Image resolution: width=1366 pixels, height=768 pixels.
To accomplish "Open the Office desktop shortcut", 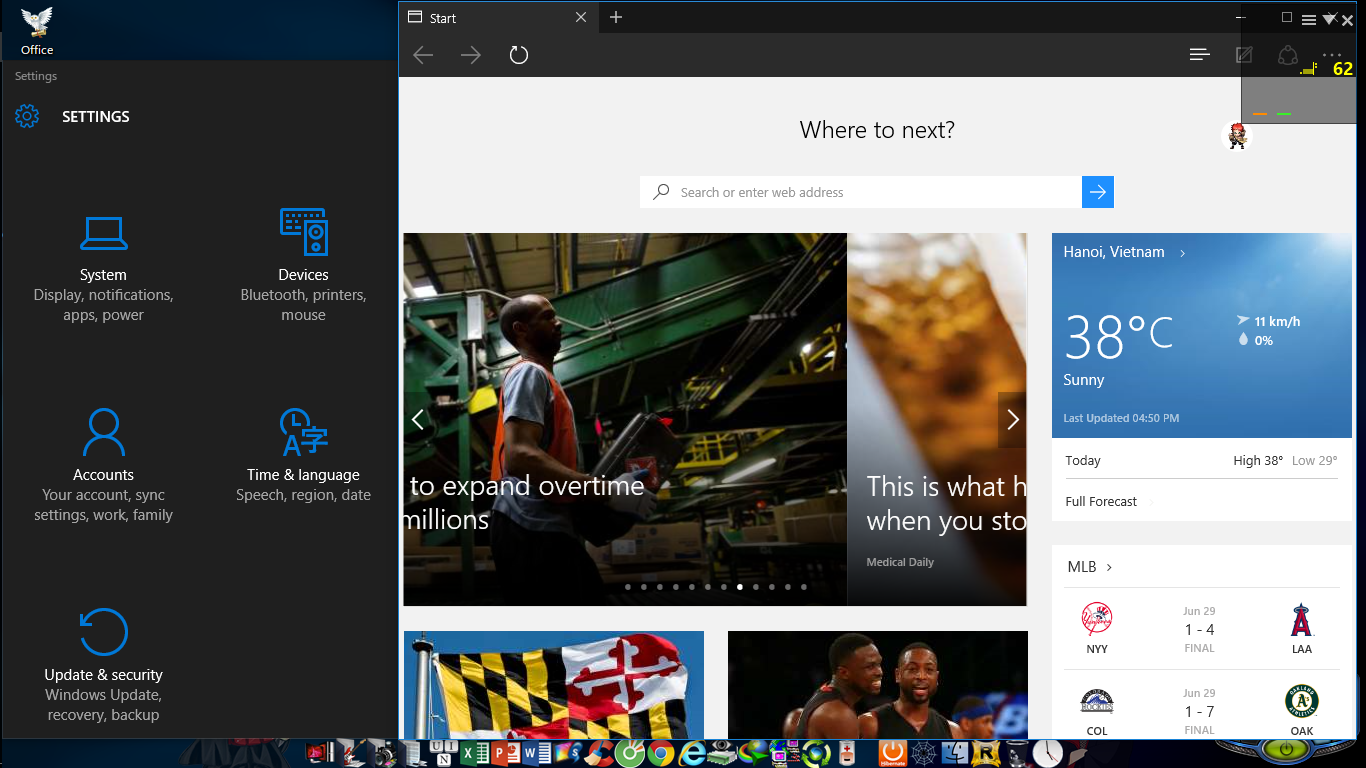I will 37,31.
